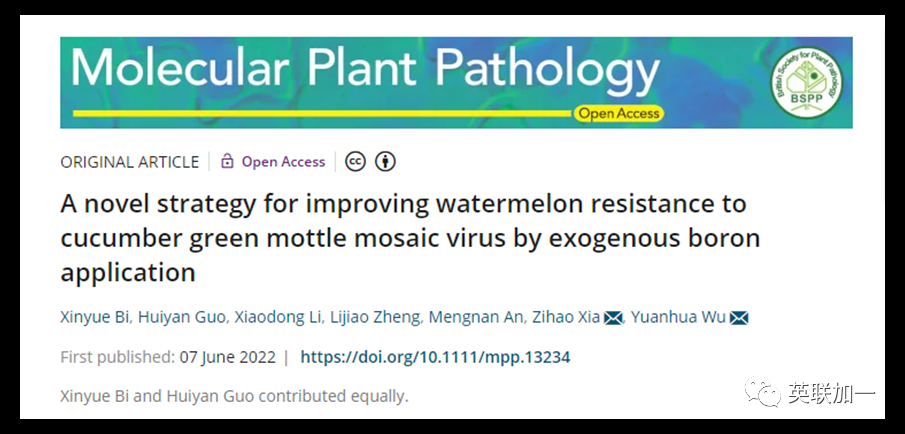Click the attribution person icon
The image size is (905, 434).
[x=386, y=161]
